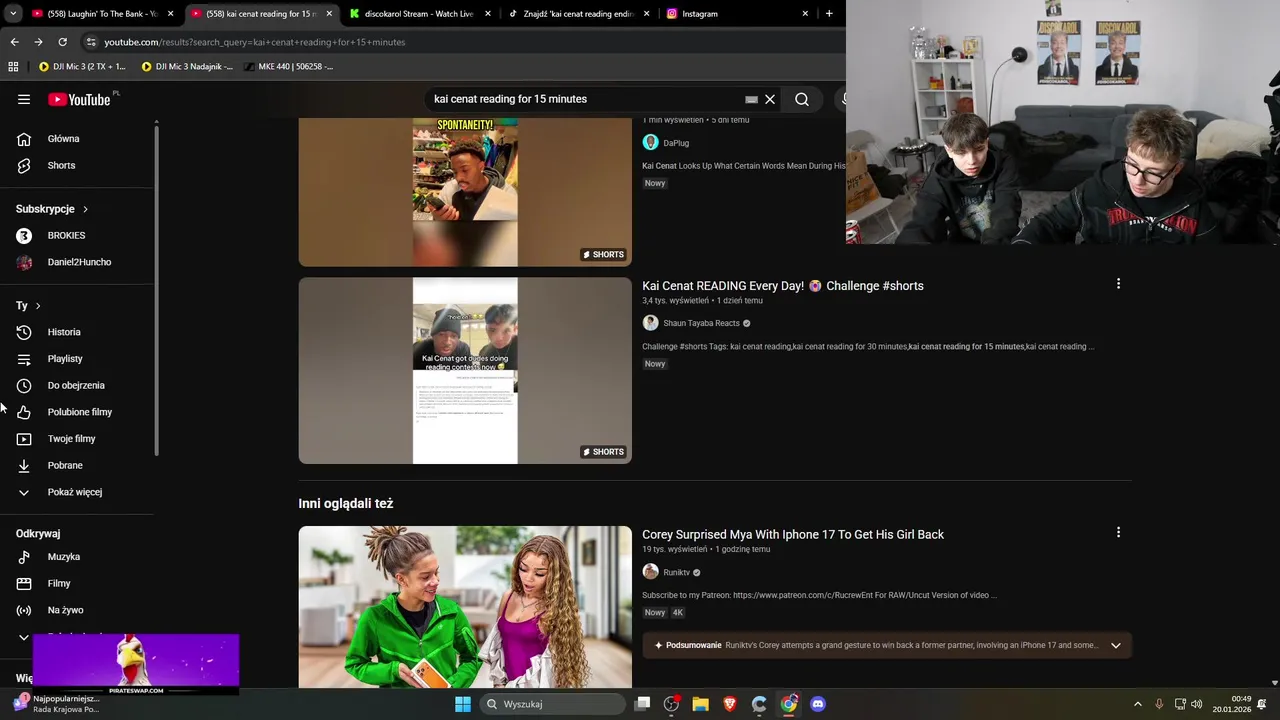The image size is (1280, 720).
Task: Open more options for Kai Cenat READING video
Action: pos(1118,284)
